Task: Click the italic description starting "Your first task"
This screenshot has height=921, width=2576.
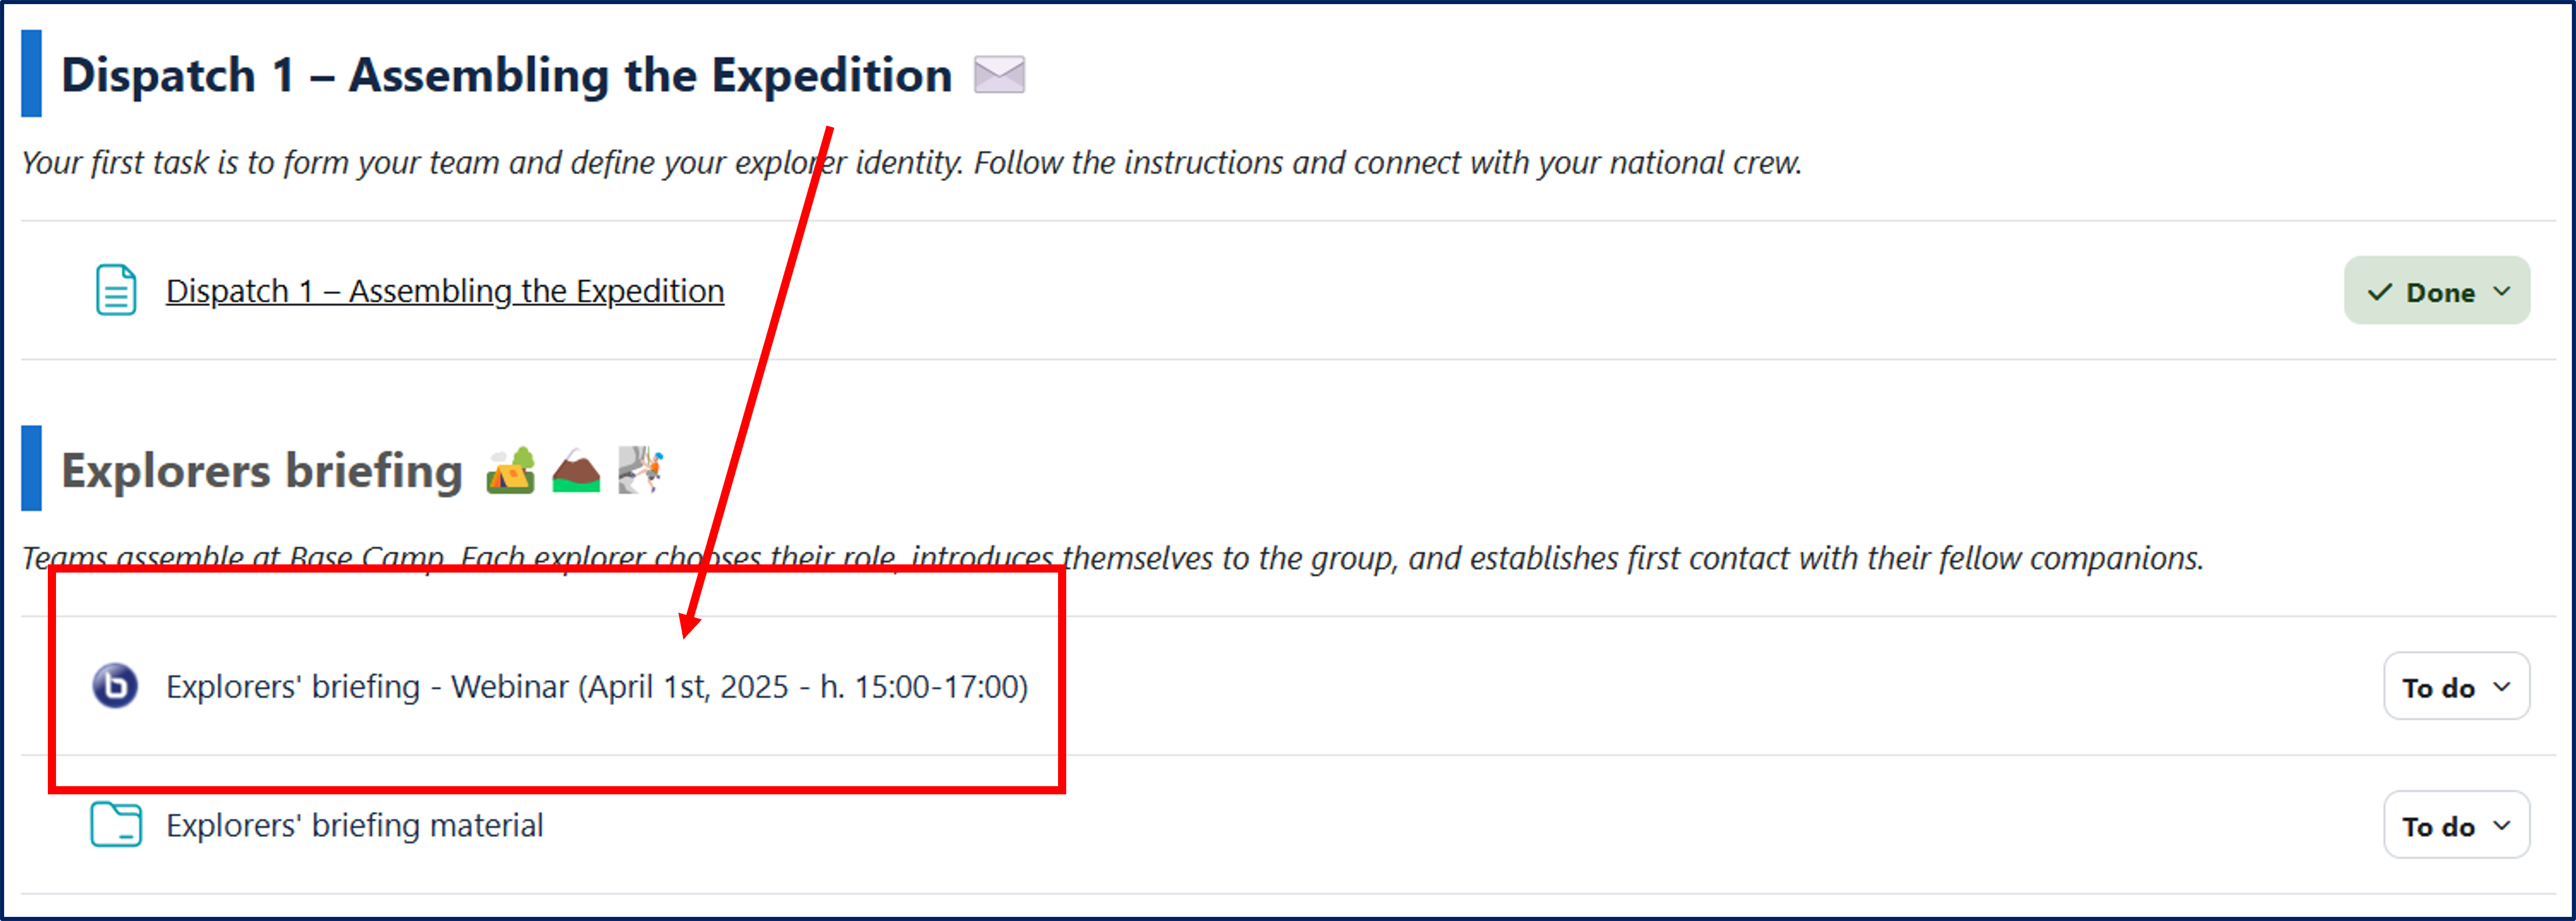Action: coord(911,163)
